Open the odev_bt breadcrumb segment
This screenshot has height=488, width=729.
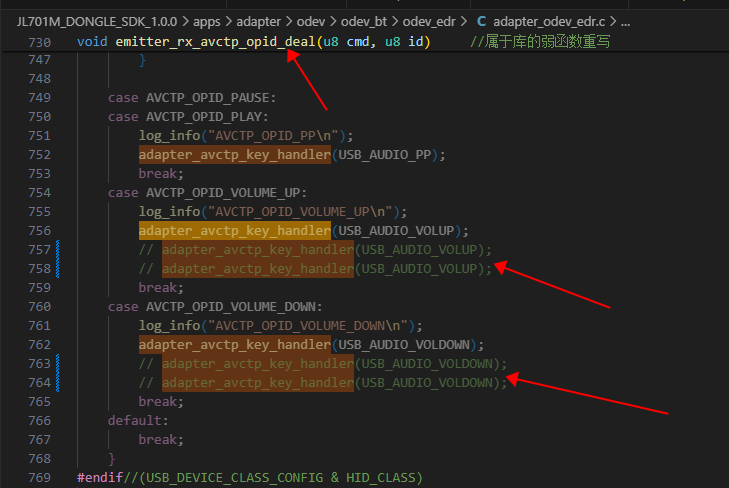[364, 21]
